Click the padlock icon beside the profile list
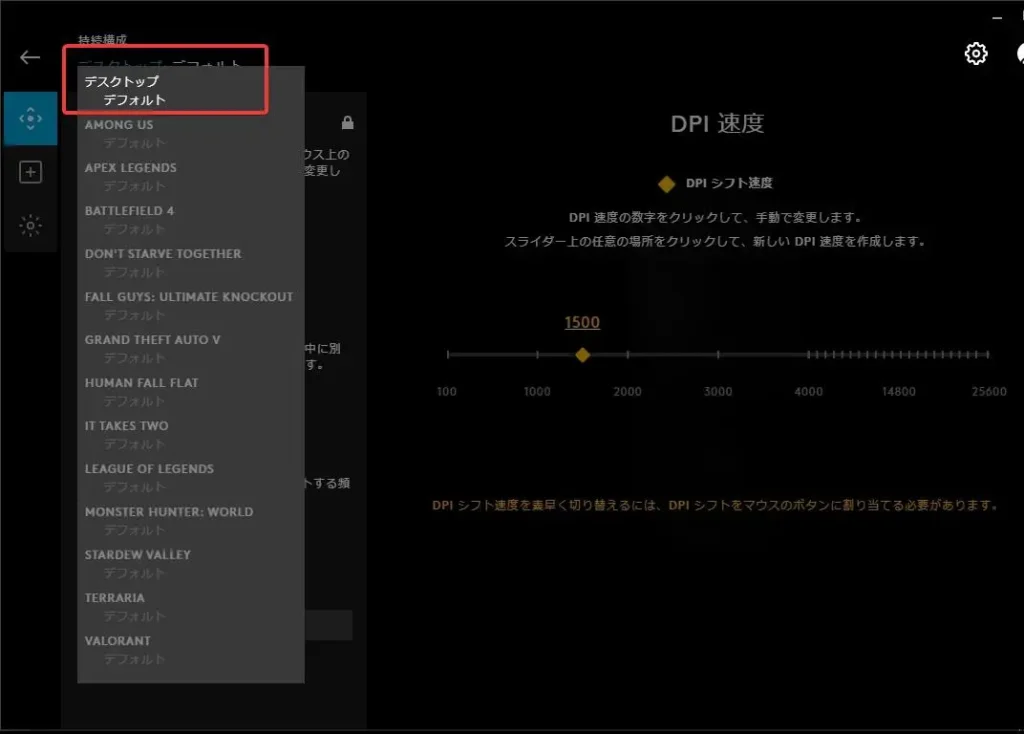Screen dimensions: 1024x734 [x=347, y=122]
